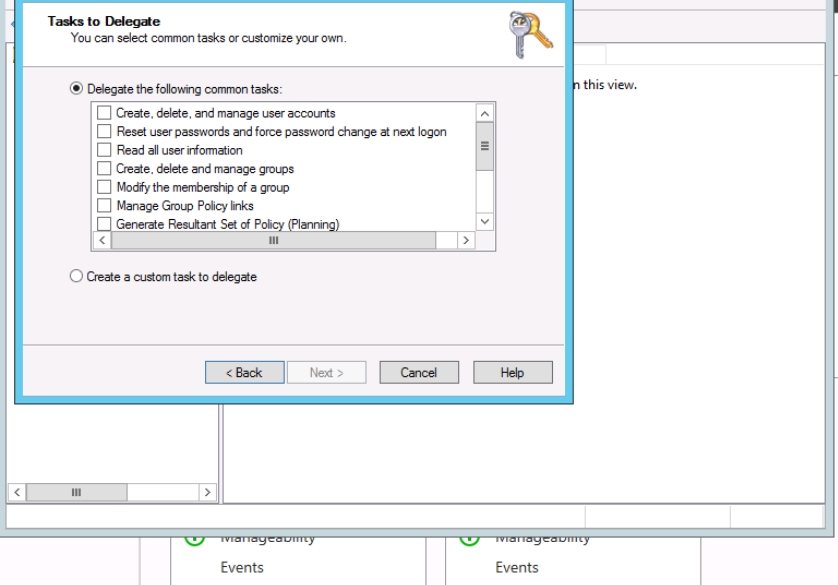The image size is (838, 585).
Task: Select 'Modify the membership of a group' checkbox
Action: click(104, 187)
